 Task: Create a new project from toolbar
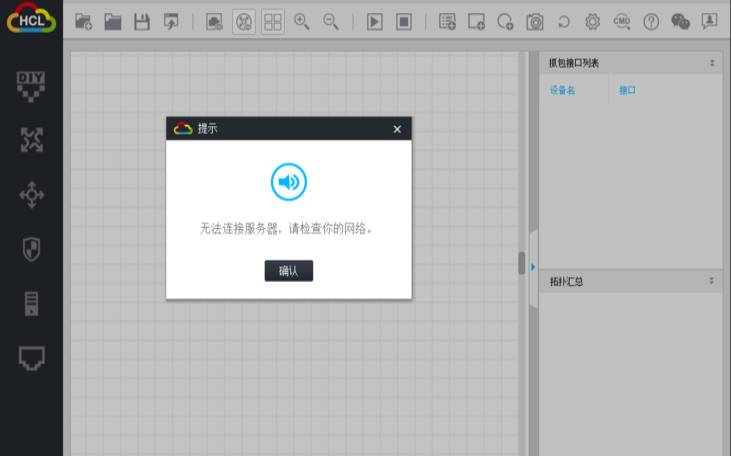[x=83, y=21]
